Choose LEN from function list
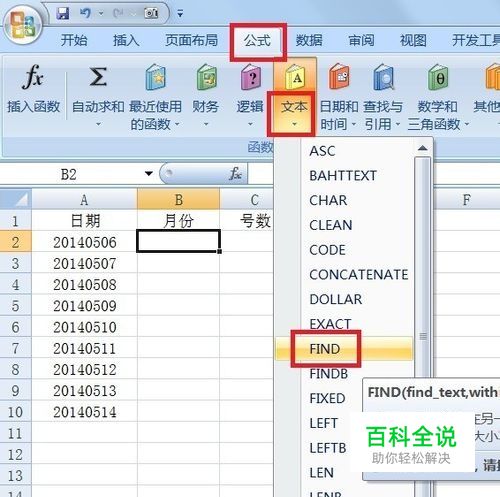500x497 pixels. [x=321, y=472]
